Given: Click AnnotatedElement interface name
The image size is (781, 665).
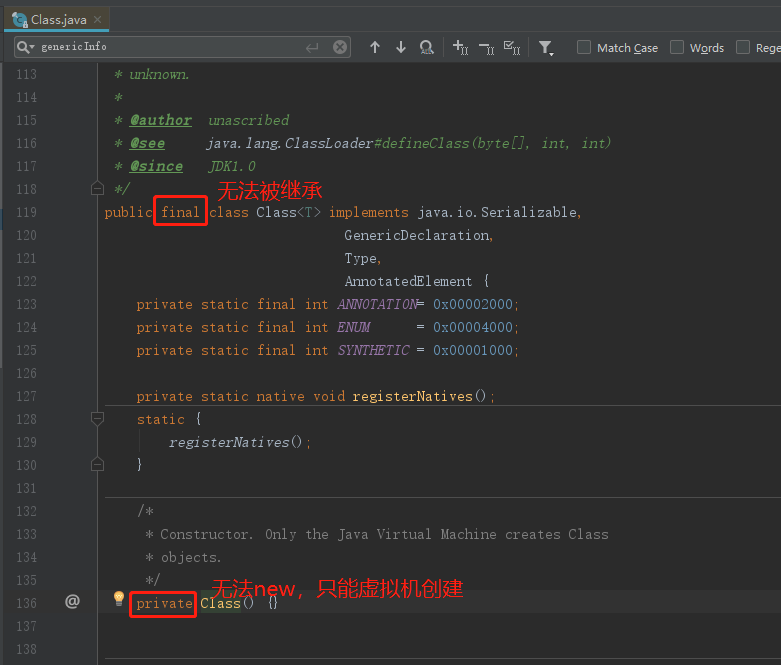Looking at the screenshot, I should click(x=408, y=281).
